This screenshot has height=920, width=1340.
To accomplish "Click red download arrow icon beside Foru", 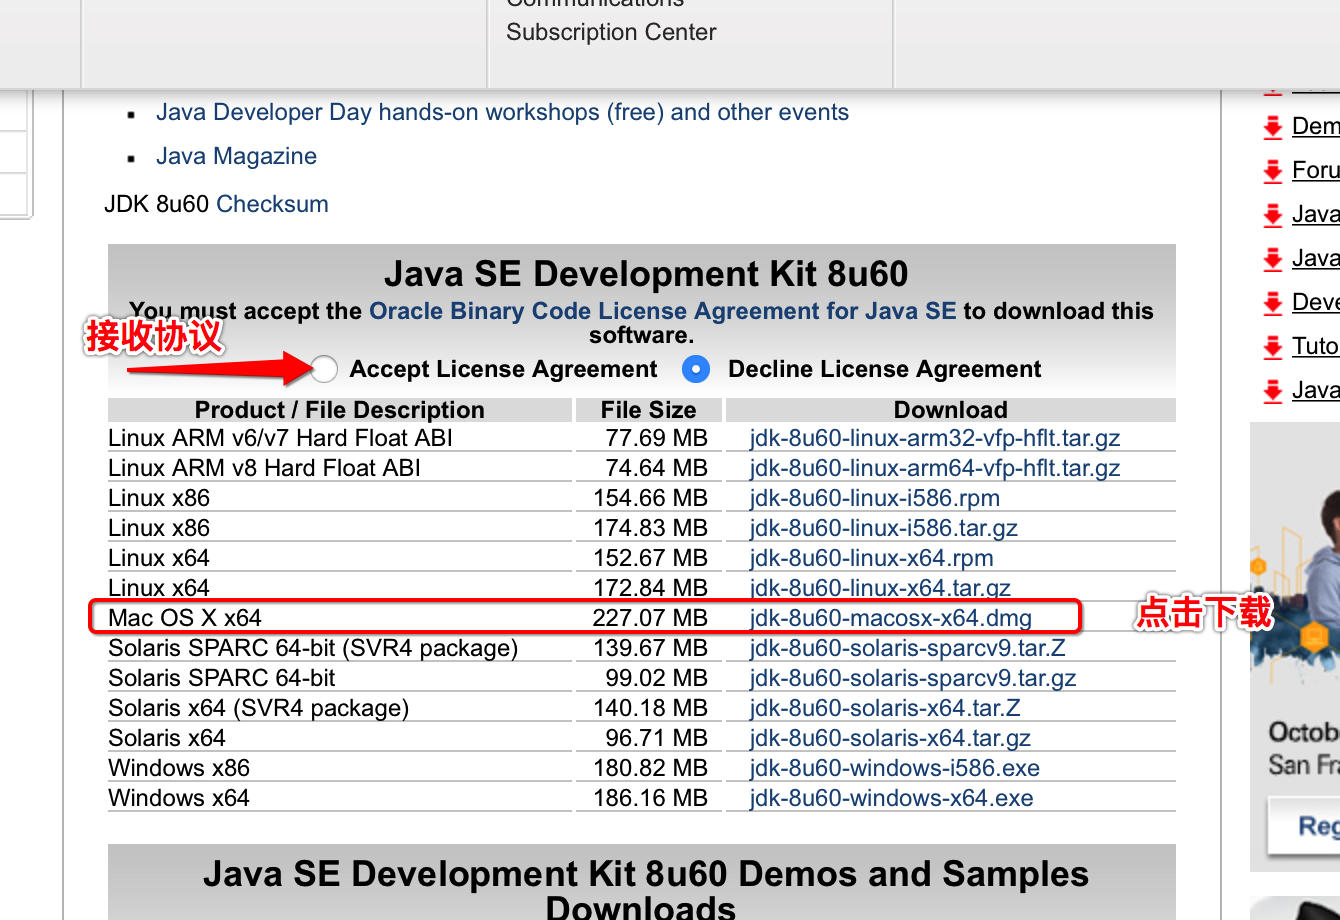I will click(x=1273, y=171).
